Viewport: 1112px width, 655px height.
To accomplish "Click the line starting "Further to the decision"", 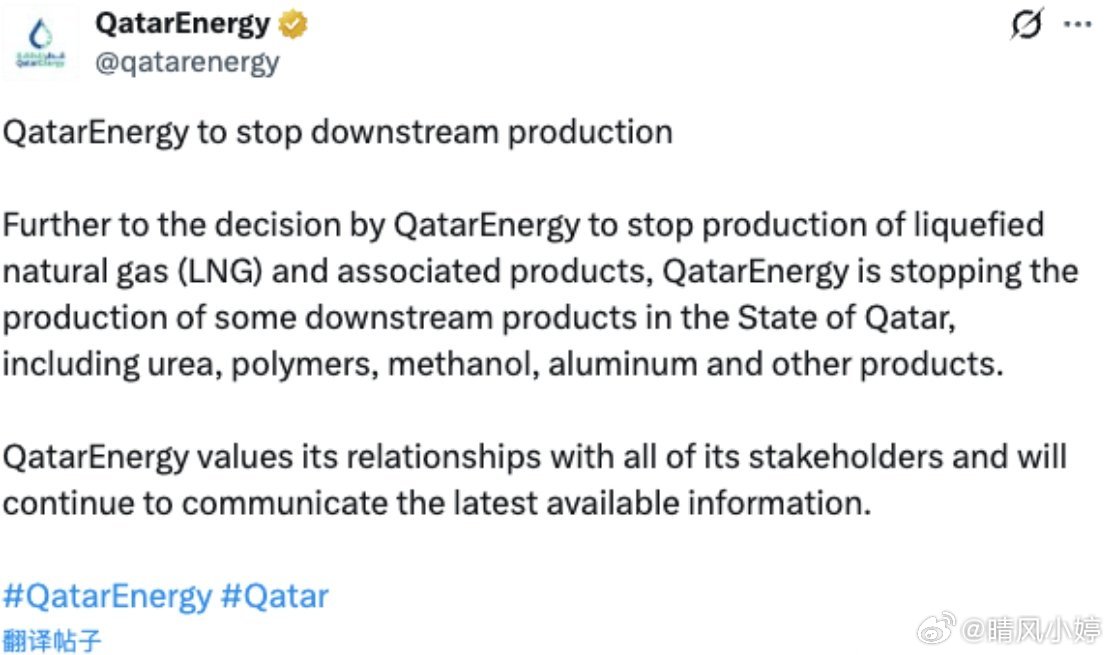I will pyautogui.click(x=522, y=224).
